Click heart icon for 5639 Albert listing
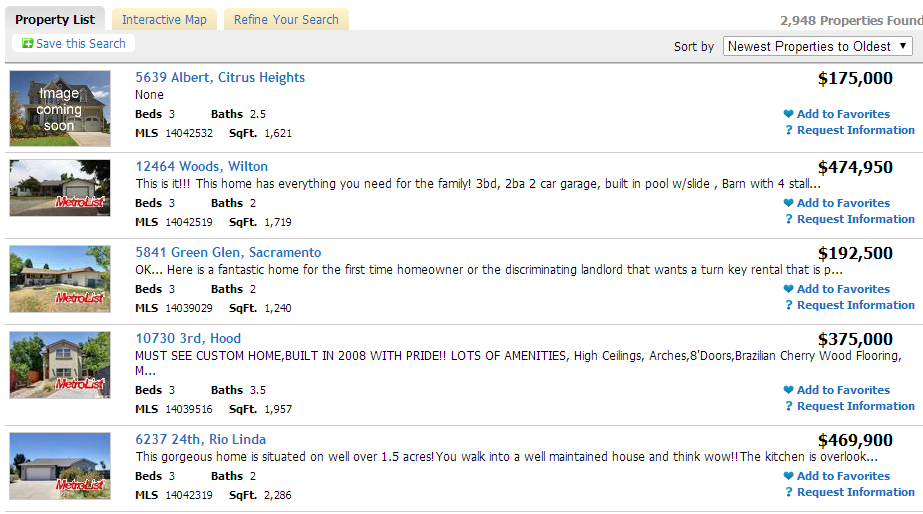 pos(788,115)
